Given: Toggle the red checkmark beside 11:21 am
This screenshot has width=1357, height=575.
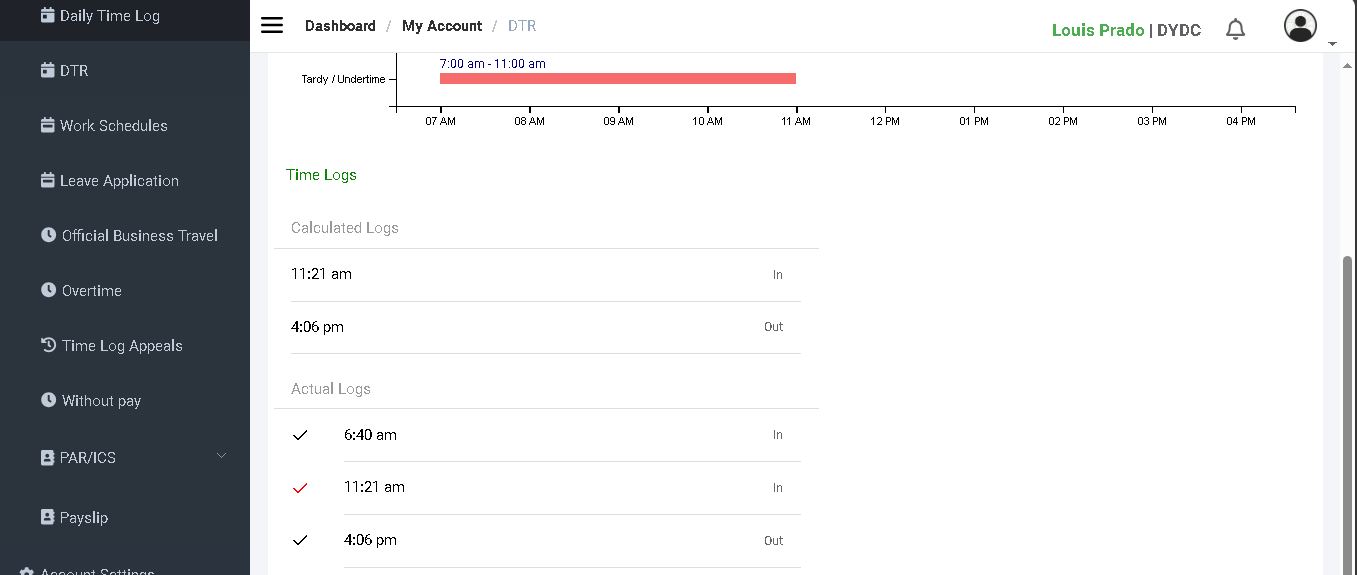Looking at the screenshot, I should 300,488.
